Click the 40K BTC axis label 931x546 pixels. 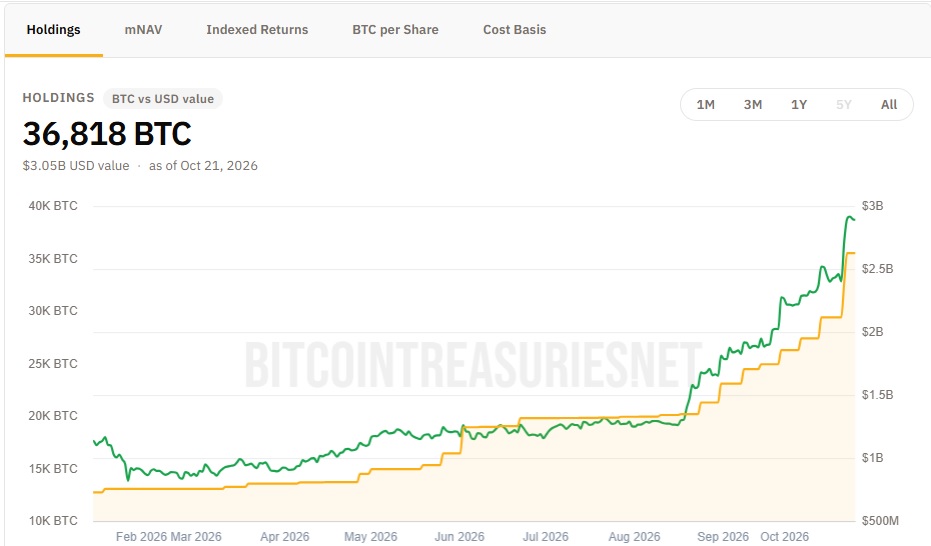(x=53, y=206)
